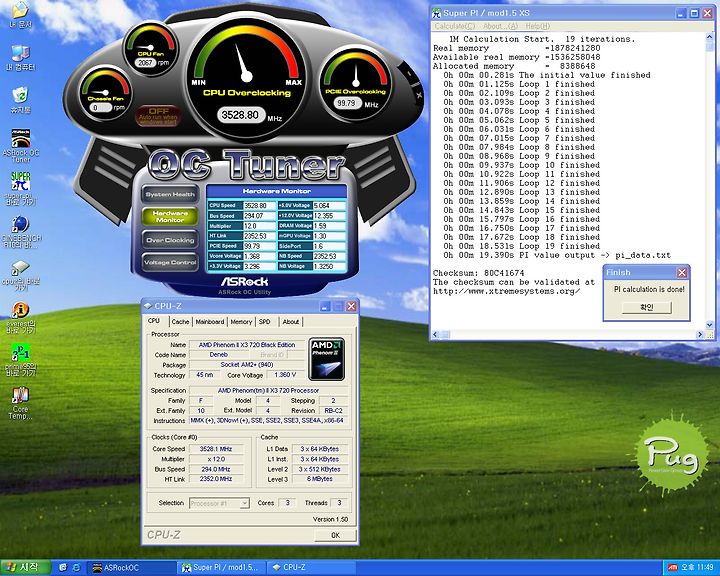This screenshot has width=720, height=576.
Task: Open the Calculate menu in Super PI
Action: tap(455, 26)
